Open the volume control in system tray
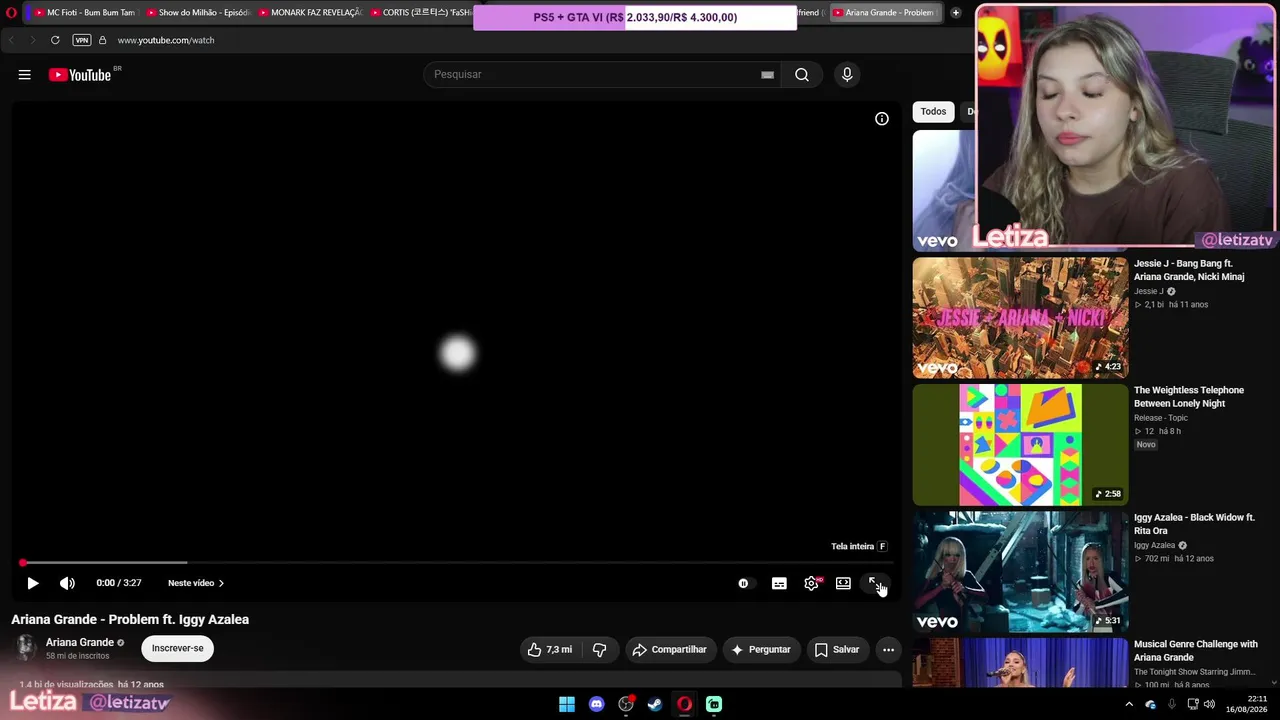Viewport: 1280px width, 720px height. click(1209, 704)
